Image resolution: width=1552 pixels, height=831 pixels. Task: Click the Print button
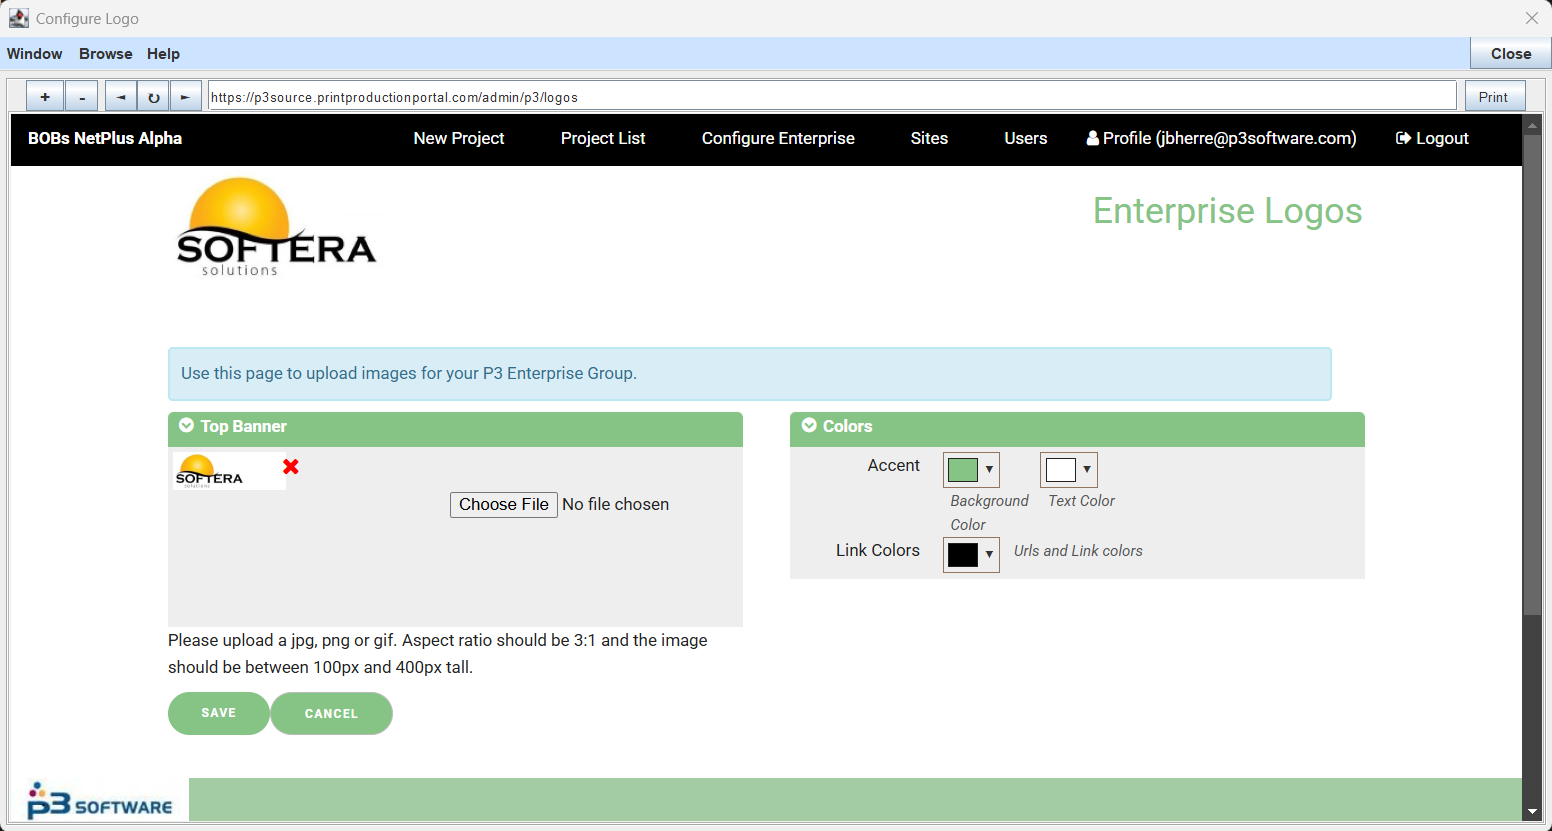pyautogui.click(x=1493, y=97)
